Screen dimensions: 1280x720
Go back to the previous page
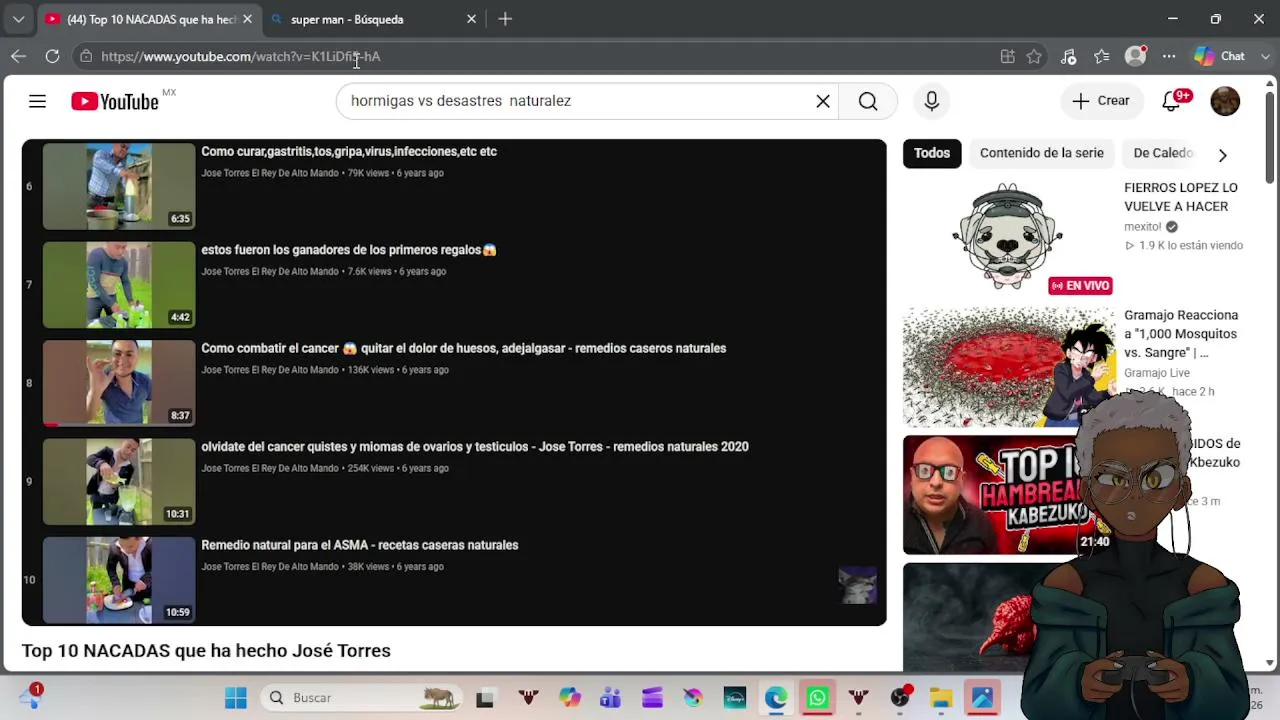[x=18, y=56]
